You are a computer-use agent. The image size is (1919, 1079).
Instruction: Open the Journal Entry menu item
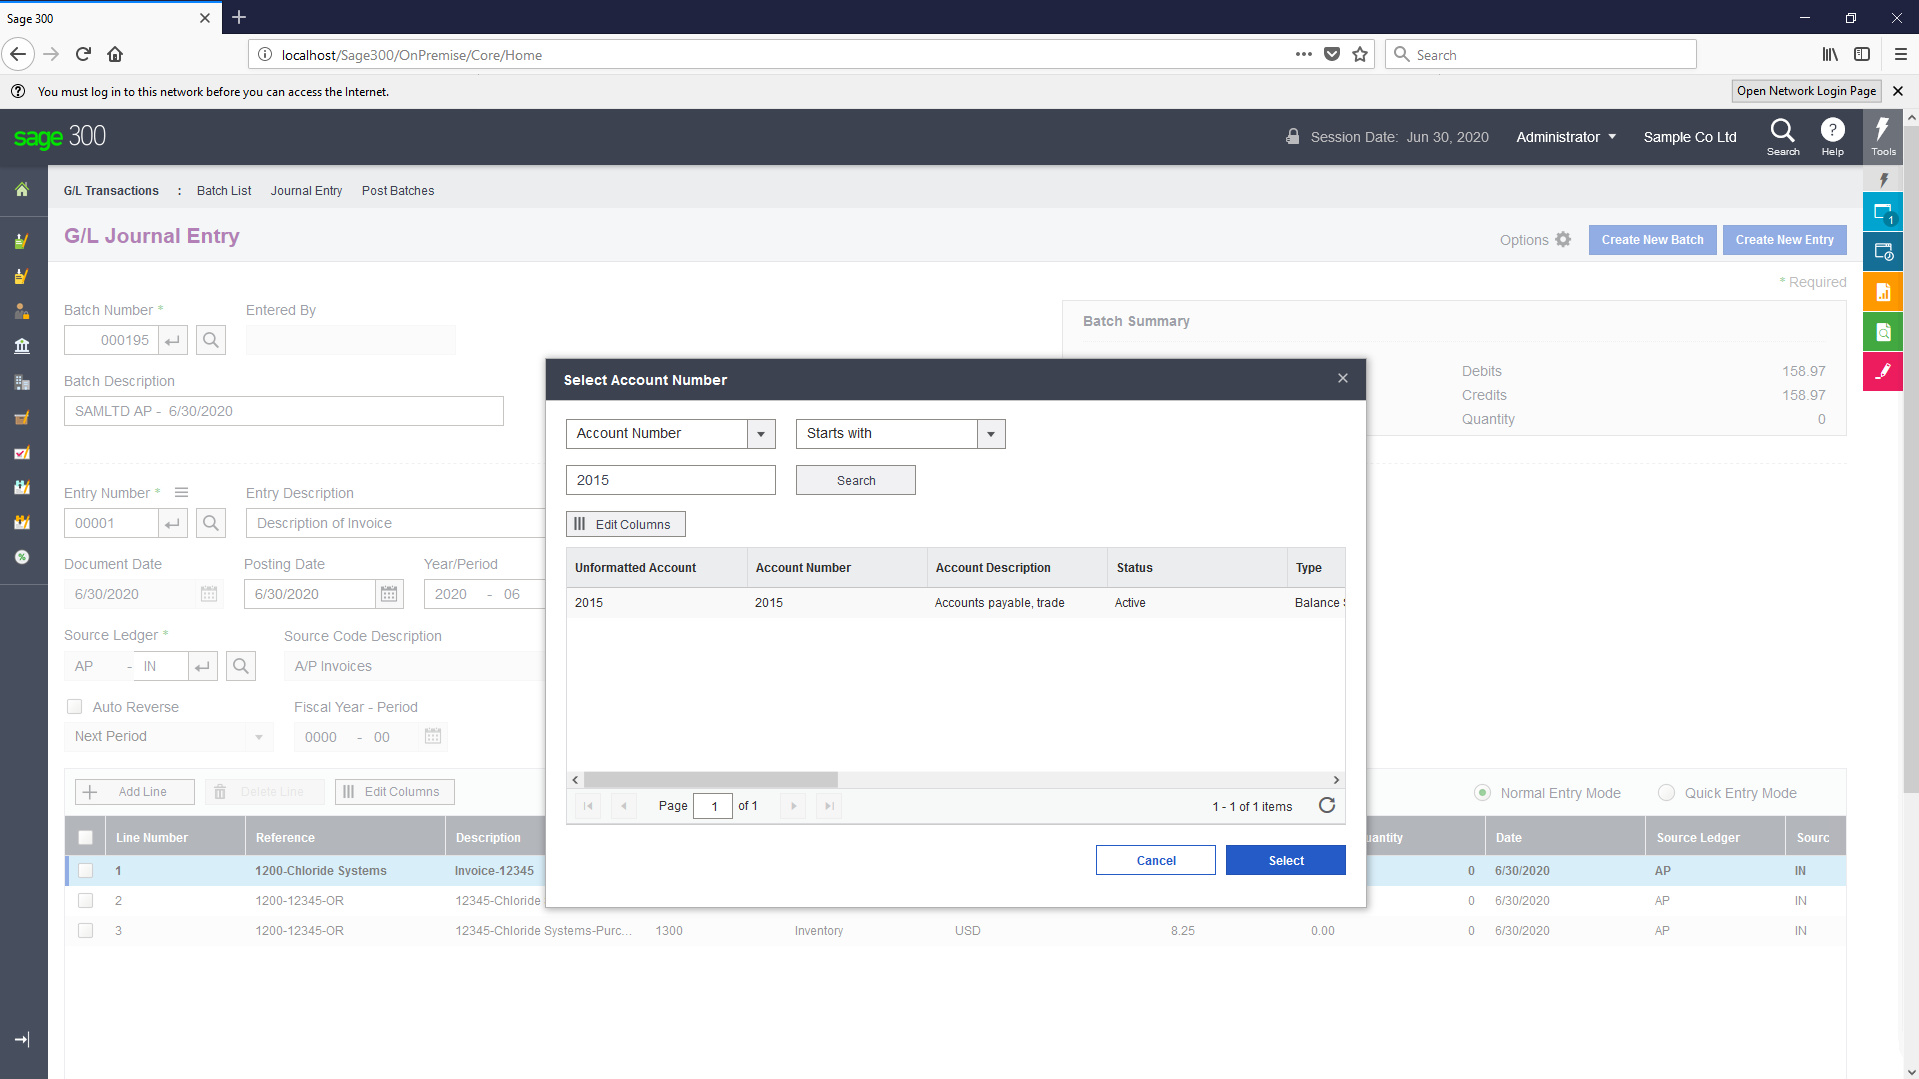click(306, 191)
